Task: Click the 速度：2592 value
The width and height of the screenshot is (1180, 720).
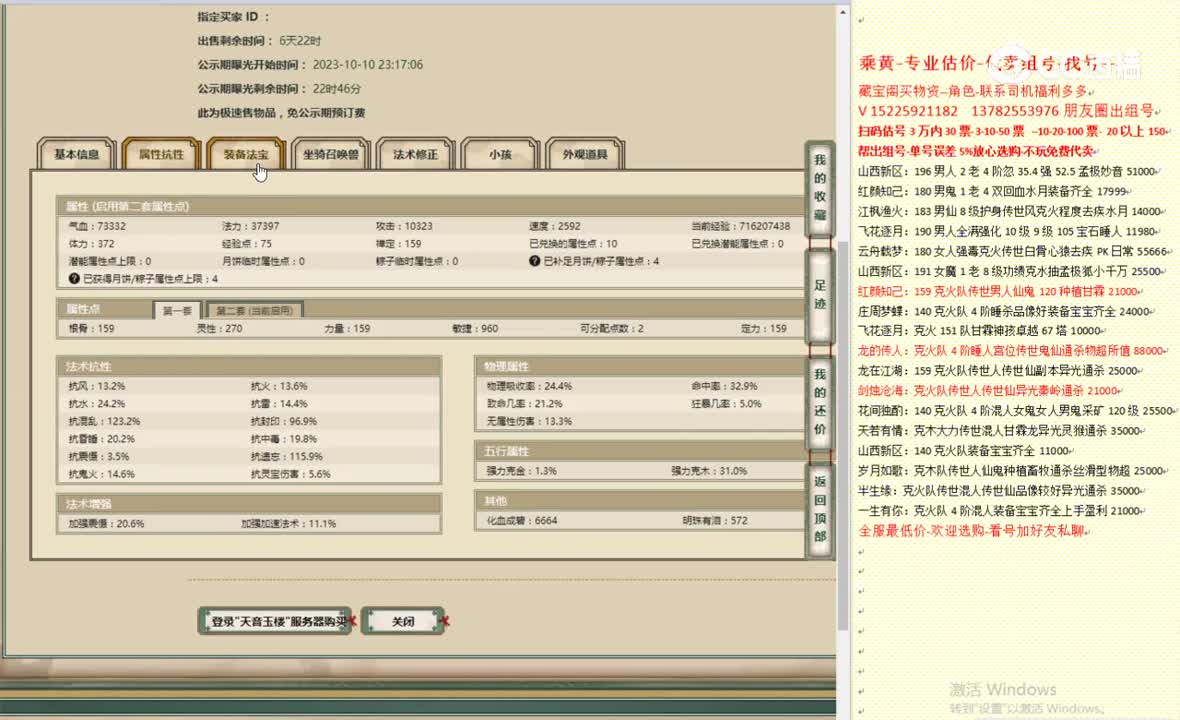Action: [555, 226]
